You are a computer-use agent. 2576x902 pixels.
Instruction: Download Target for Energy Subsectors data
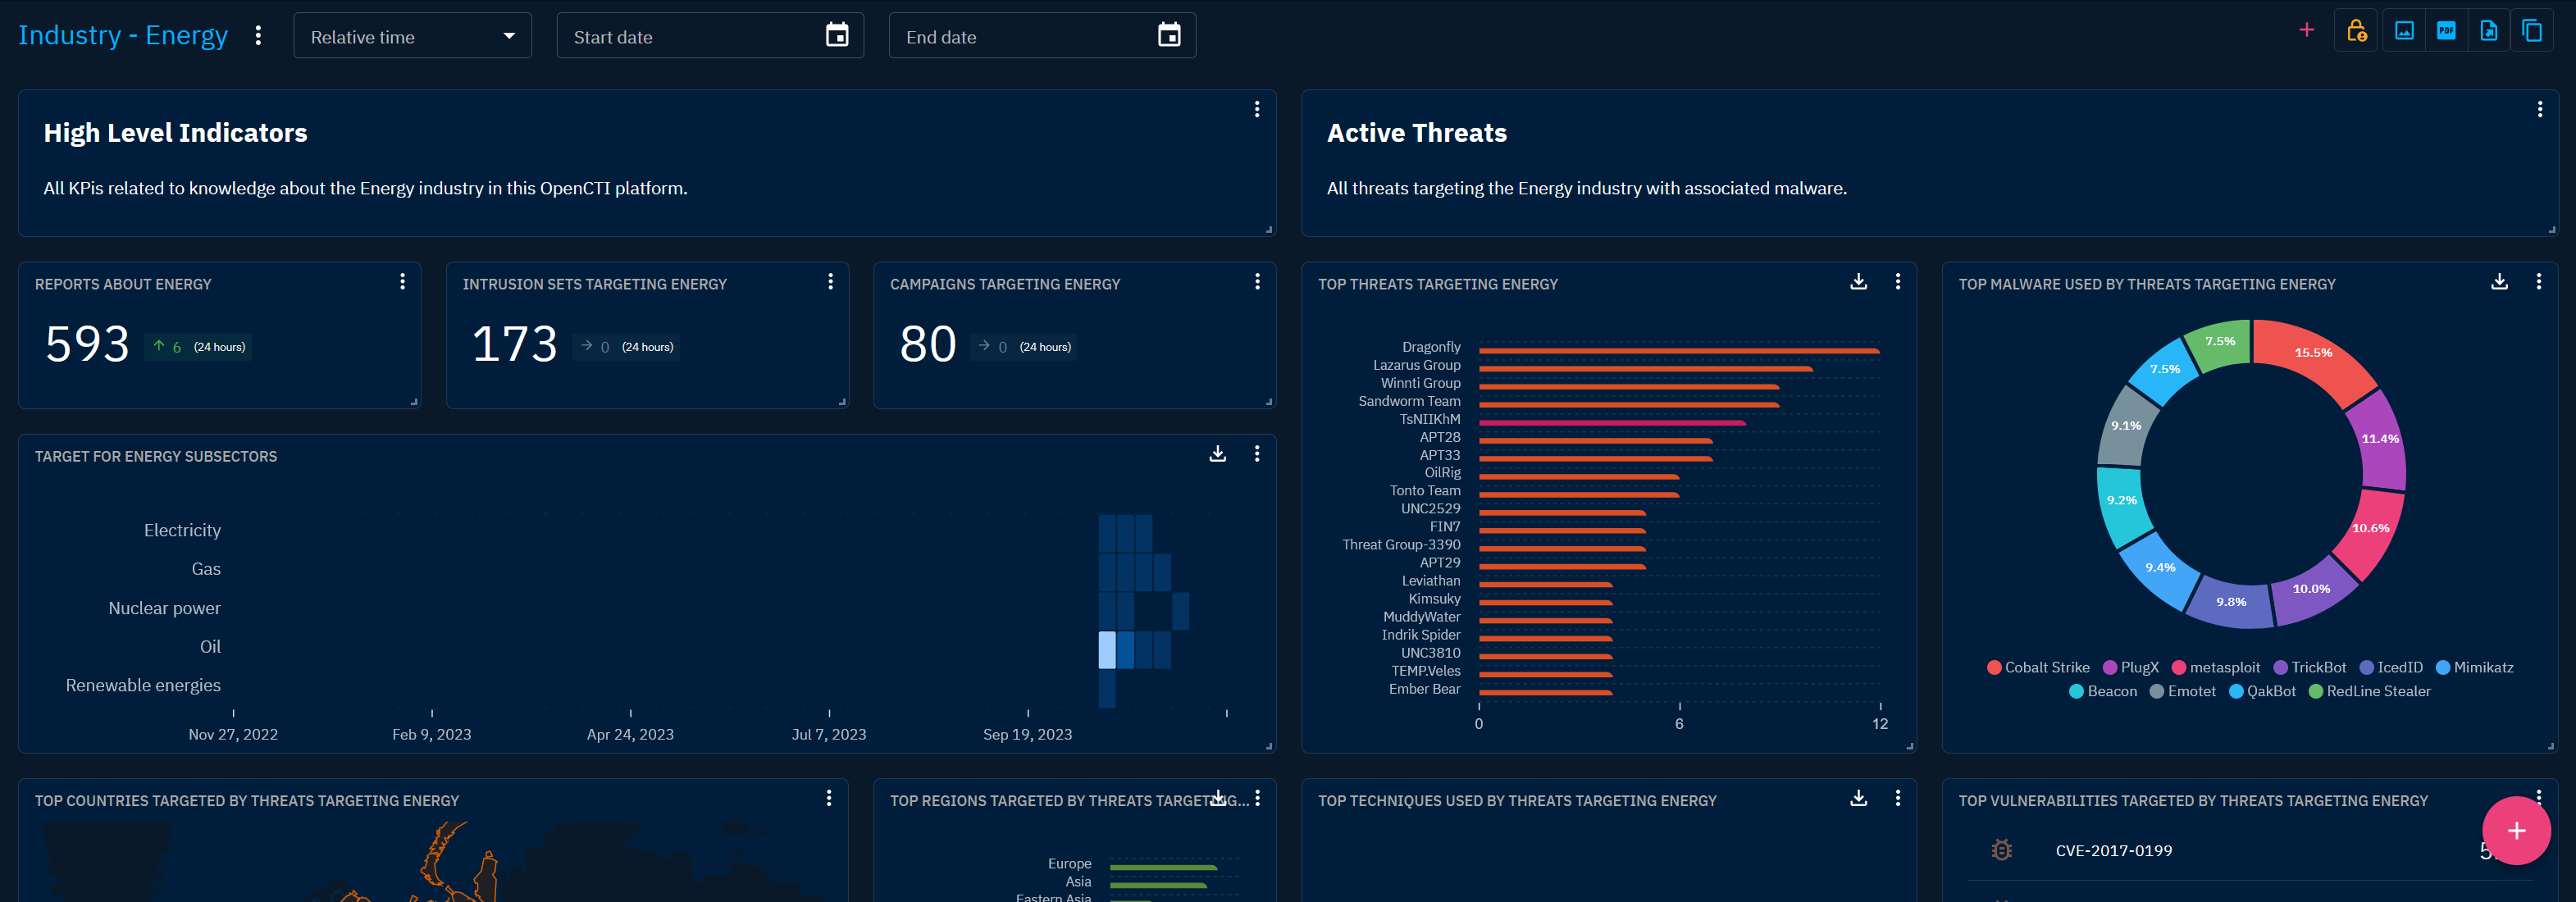(x=1217, y=454)
